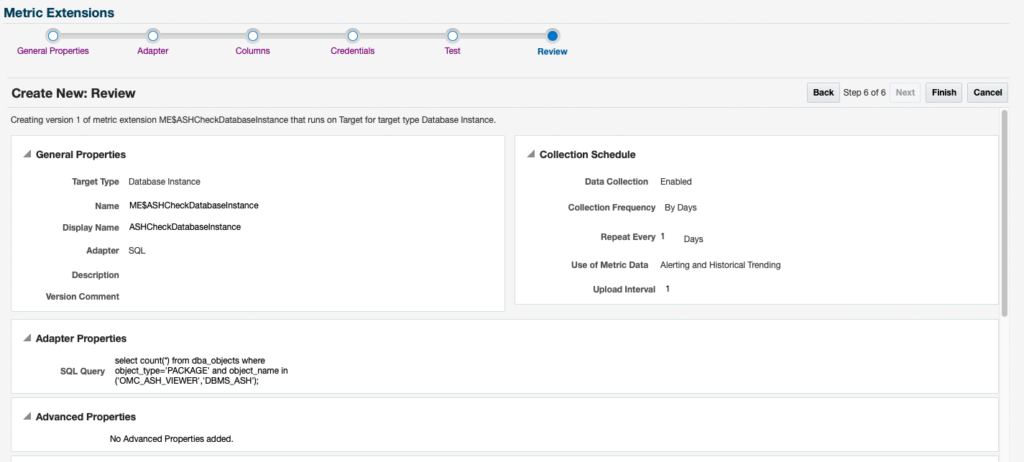Click the Description label

pyautogui.click(x=95, y=275)
